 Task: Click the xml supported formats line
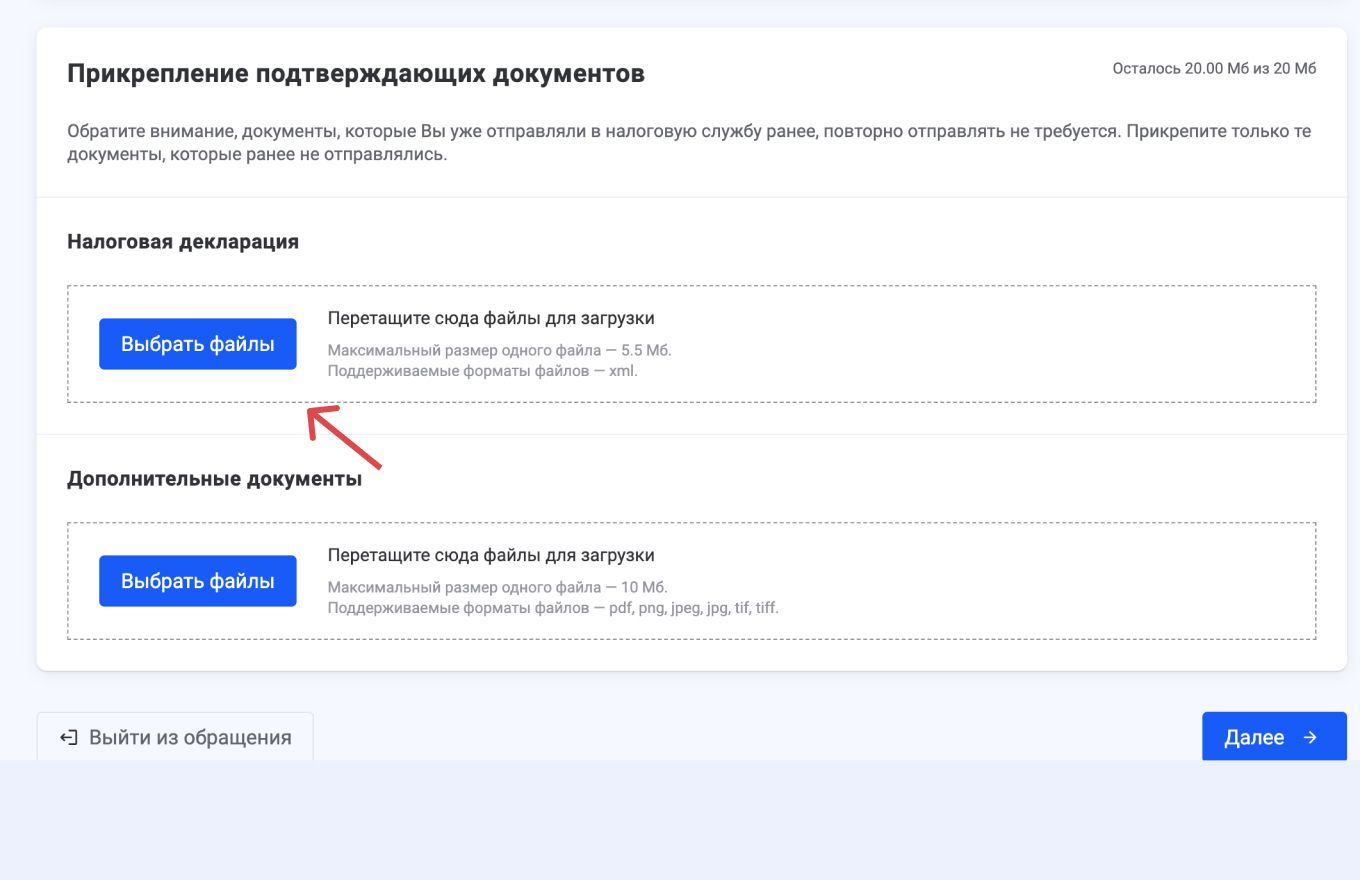click(x=482, y=371)
